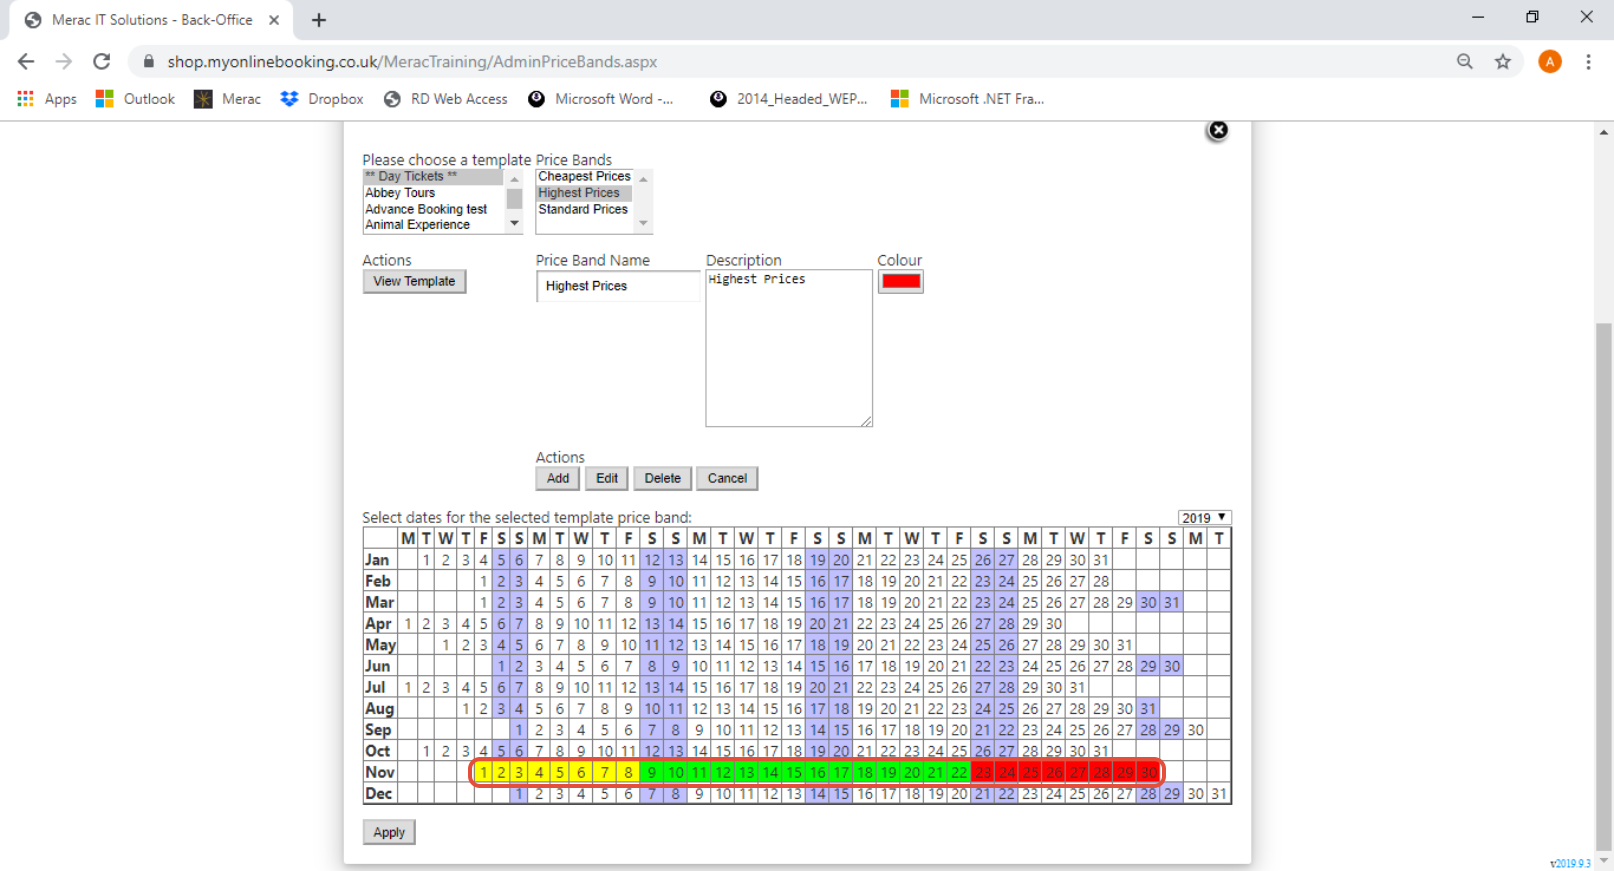The image size is (1614, 871).
Task: Select January 1 in the calendar
Action: coord(426,560)
